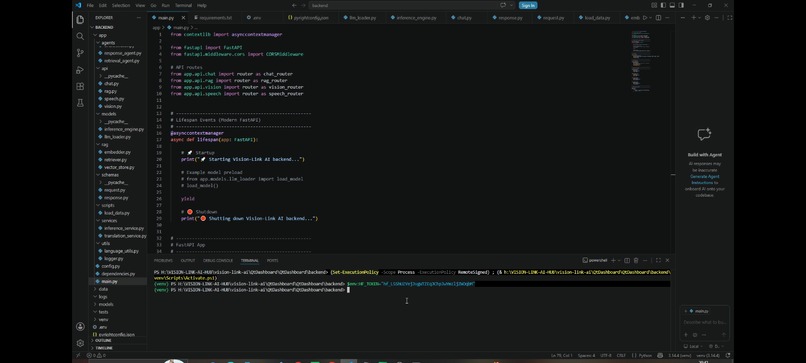Open the run button dropdown arrow

click(x=651, y=17)
